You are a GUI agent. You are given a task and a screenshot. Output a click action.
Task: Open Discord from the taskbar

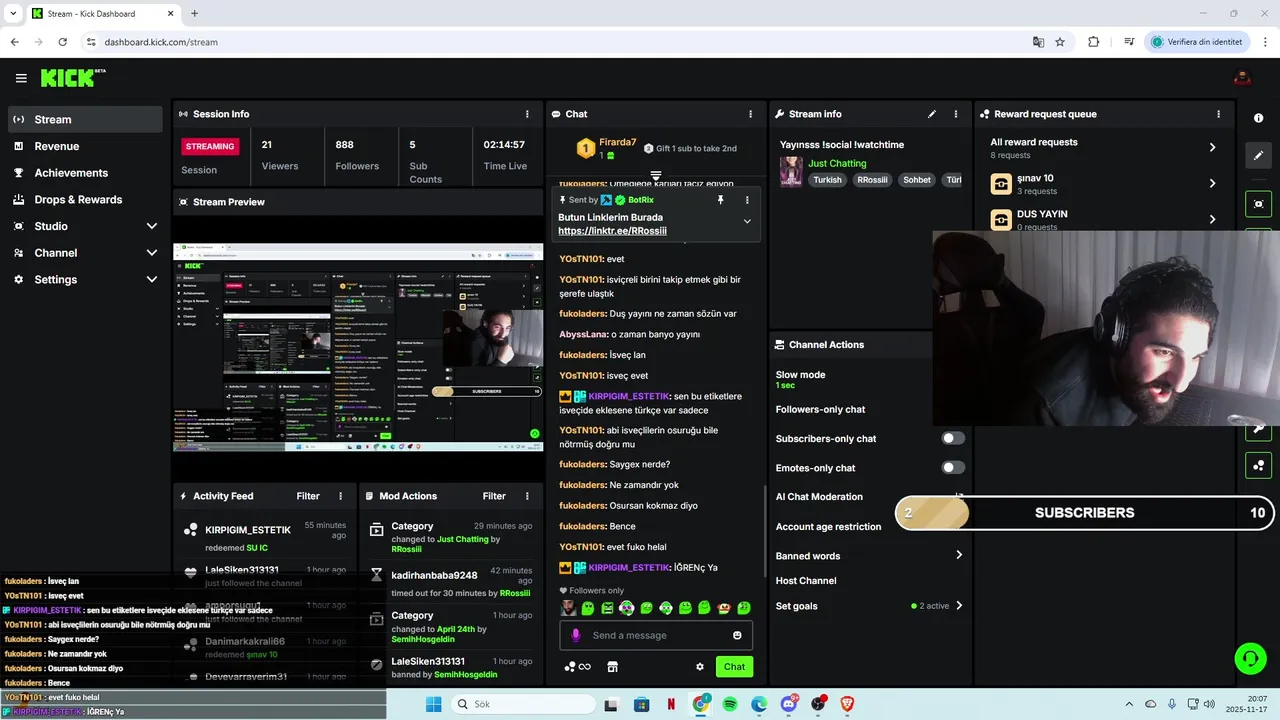point(789,704)
